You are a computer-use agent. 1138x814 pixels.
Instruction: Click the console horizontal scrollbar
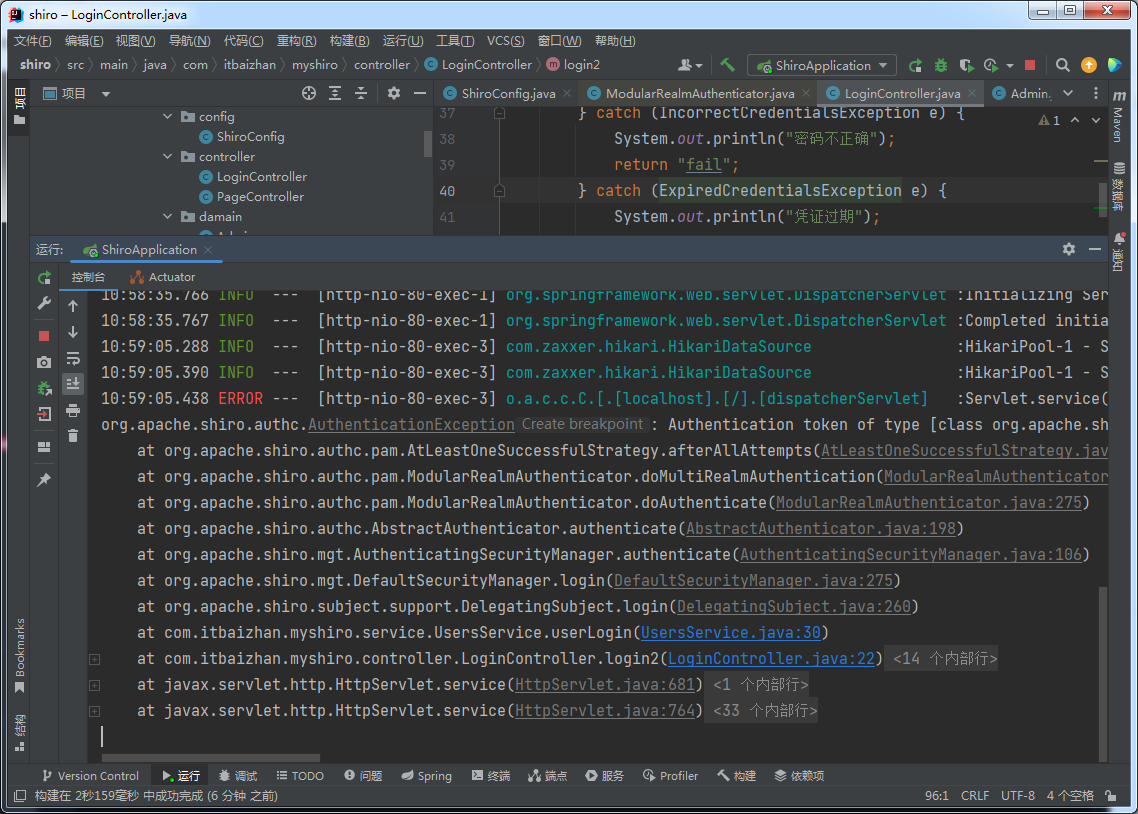point(210,758)
